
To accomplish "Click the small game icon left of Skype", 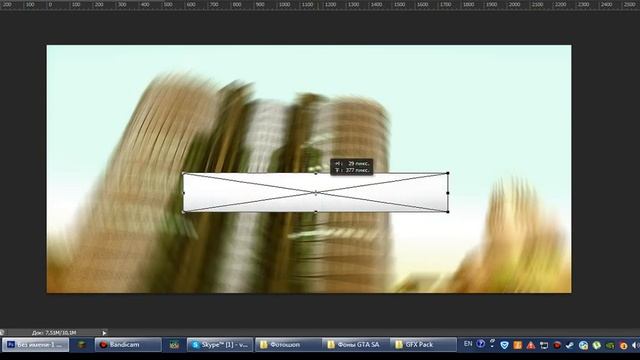I will (x=174, y=345).
